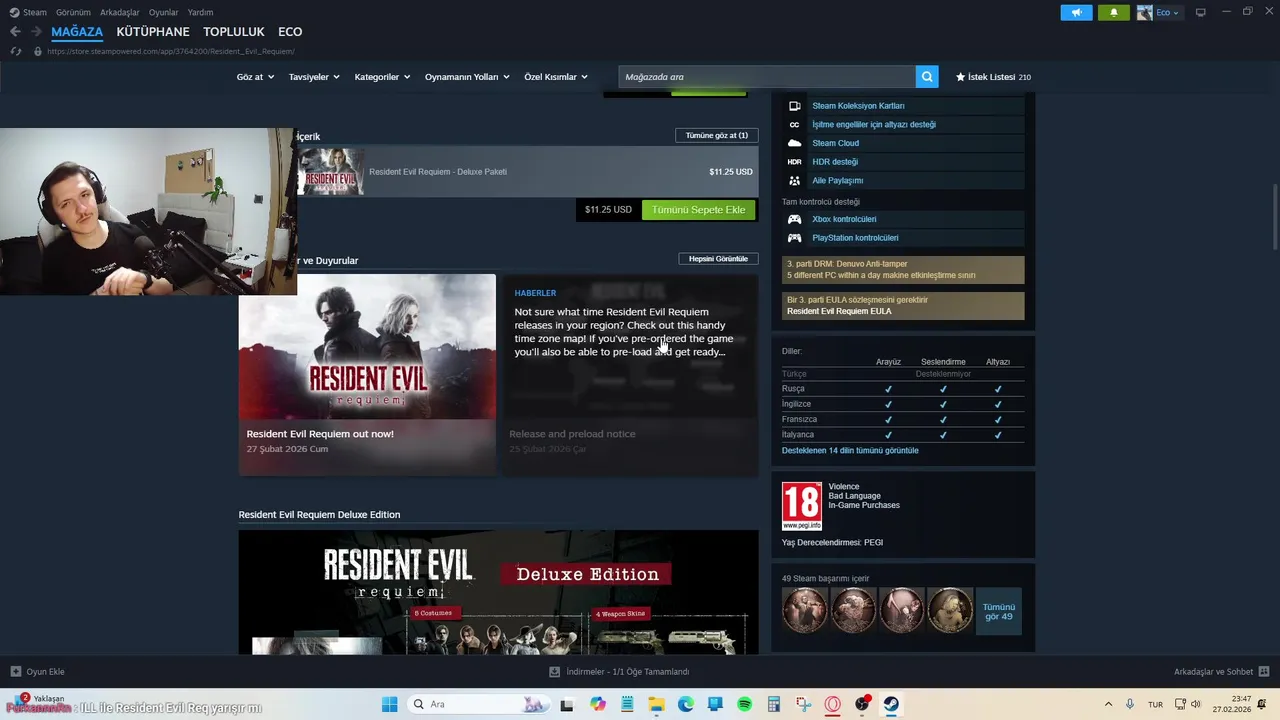Open the Eco account dropdown
1280x720 pixels.
(x=1160, y=13)
